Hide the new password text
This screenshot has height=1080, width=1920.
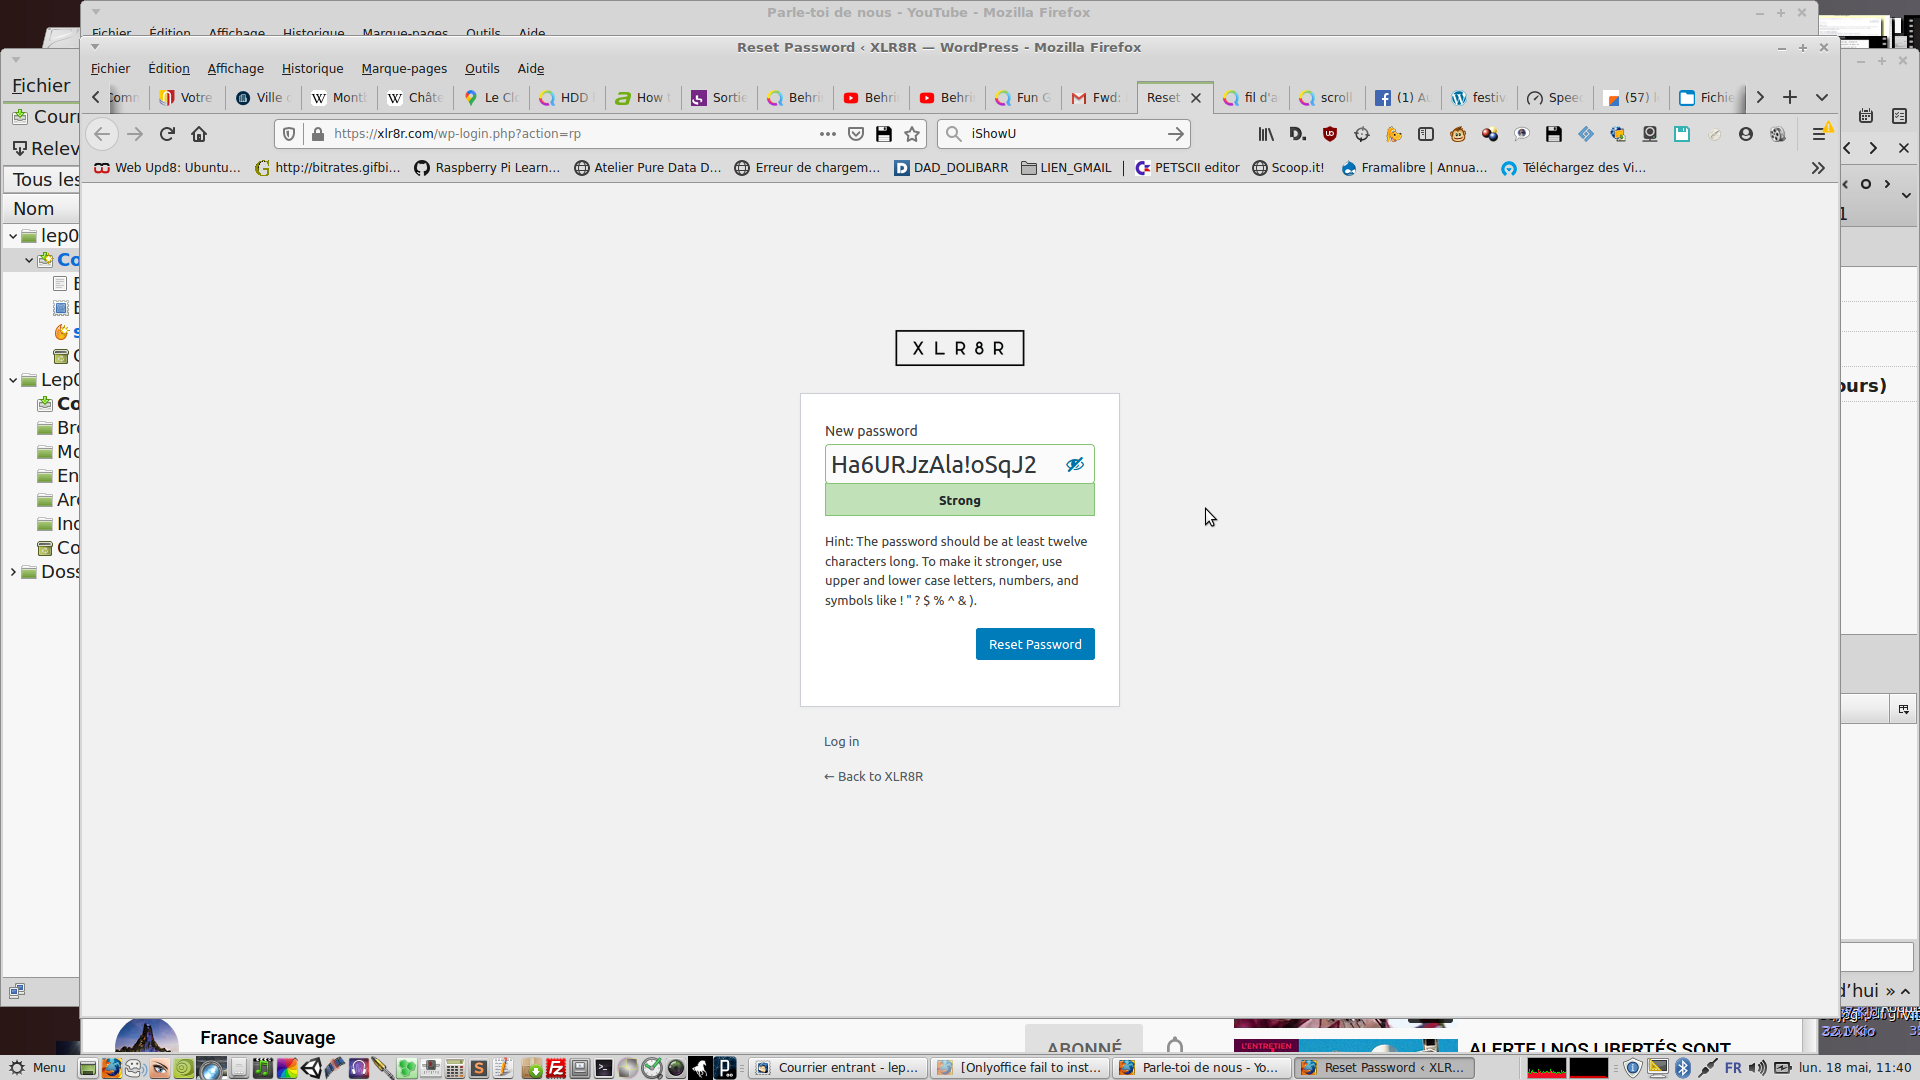pos(1075,465)
